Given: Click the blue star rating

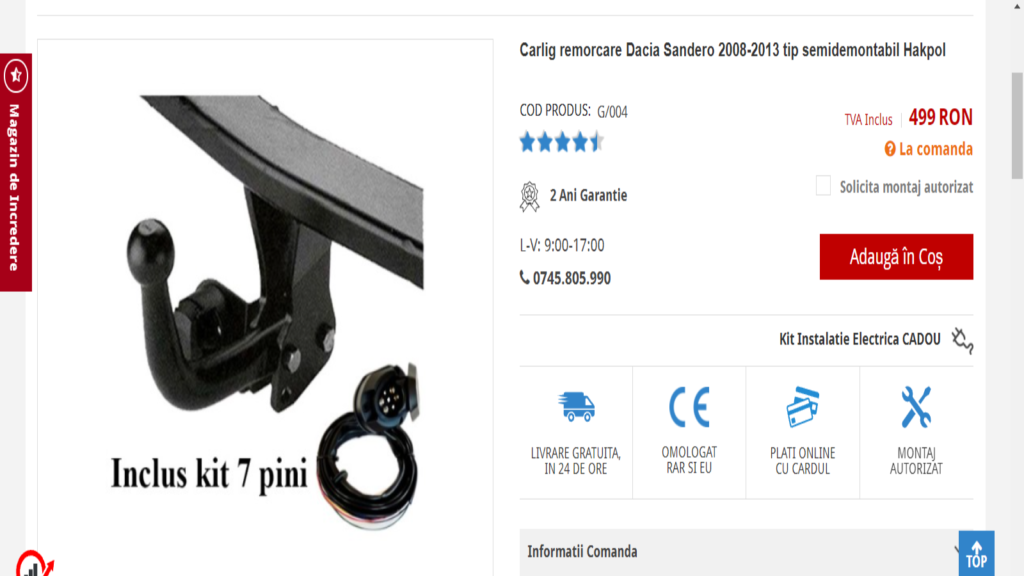Looking at the screenshot, I should [x=562, y=142].
